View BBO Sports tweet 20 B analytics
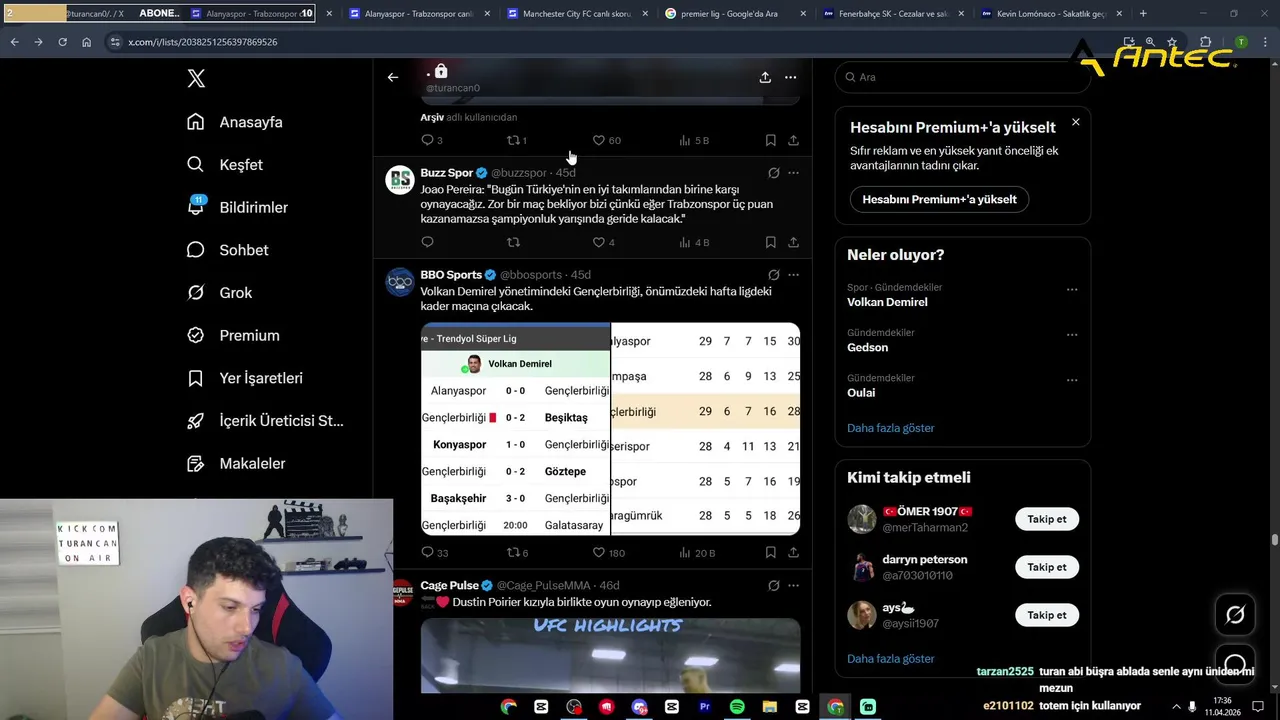This screenshot has height=720, width=1280. pos(697,553)
